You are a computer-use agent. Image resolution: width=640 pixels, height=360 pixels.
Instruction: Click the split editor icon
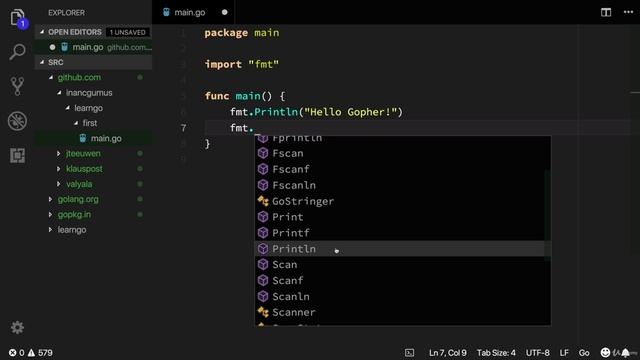pyautogui.click(x=606, y=12)
